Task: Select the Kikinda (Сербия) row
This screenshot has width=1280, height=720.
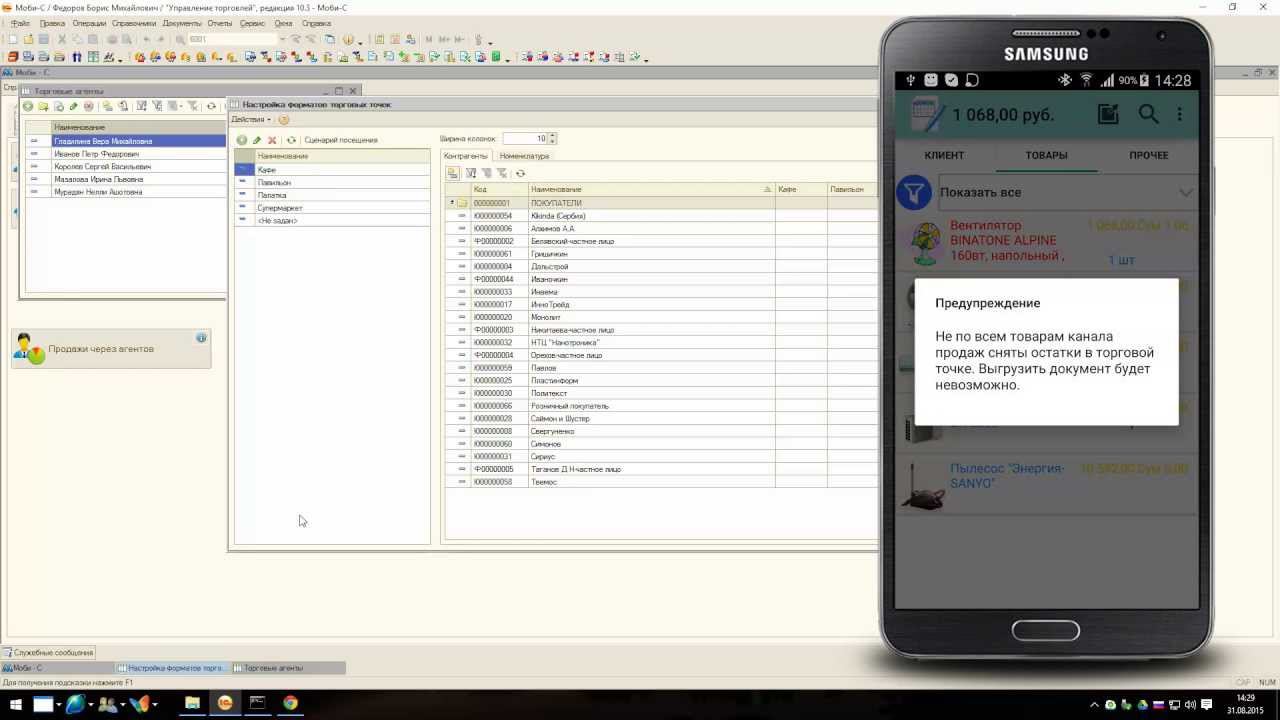Action: 661,216
